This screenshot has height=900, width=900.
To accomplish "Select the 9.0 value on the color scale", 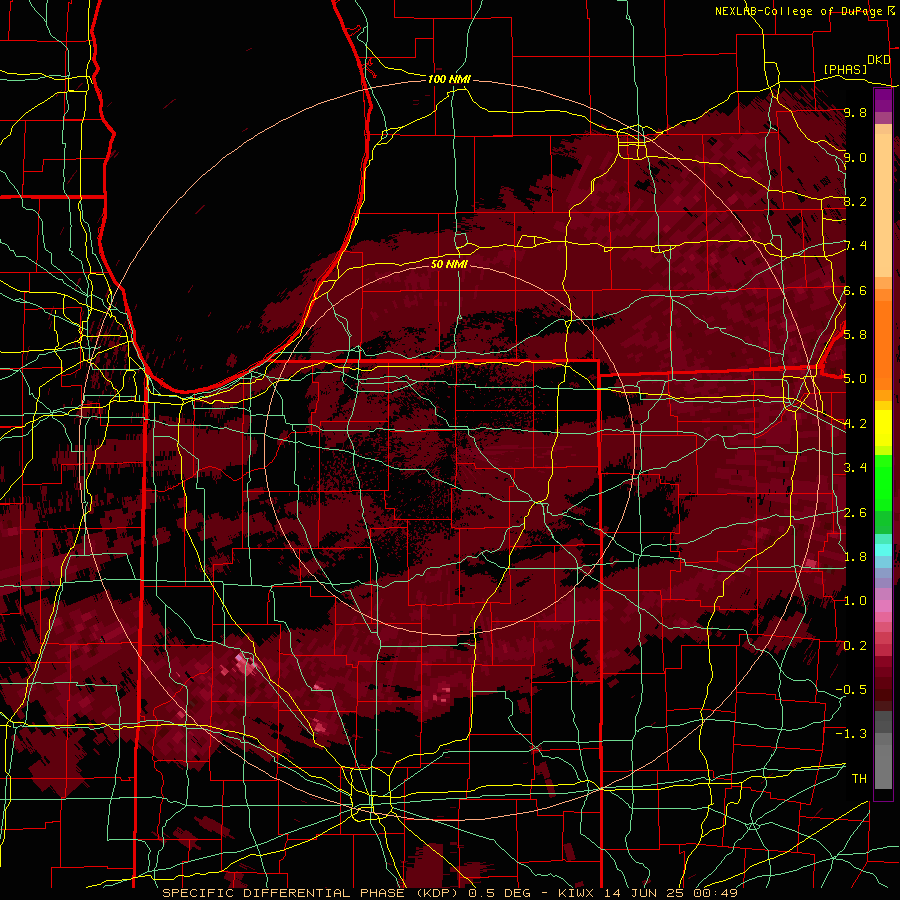I will point(855,157).
